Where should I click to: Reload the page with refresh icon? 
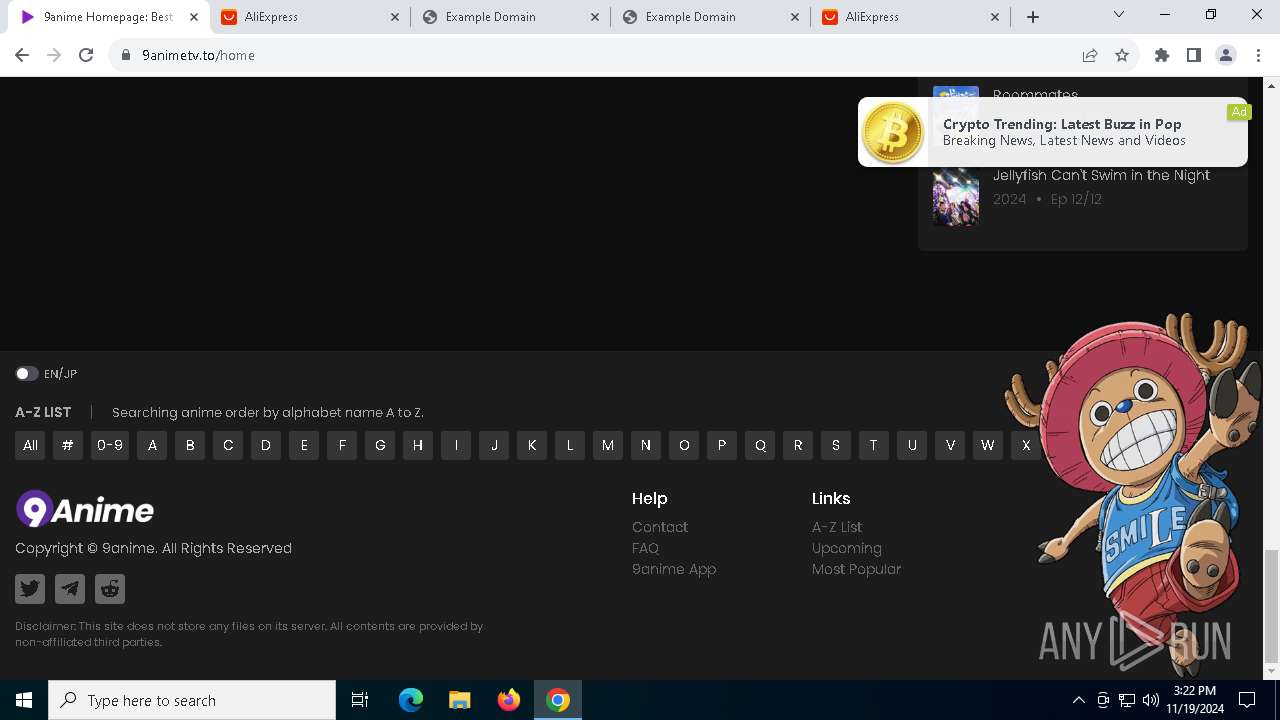point(86,55)
